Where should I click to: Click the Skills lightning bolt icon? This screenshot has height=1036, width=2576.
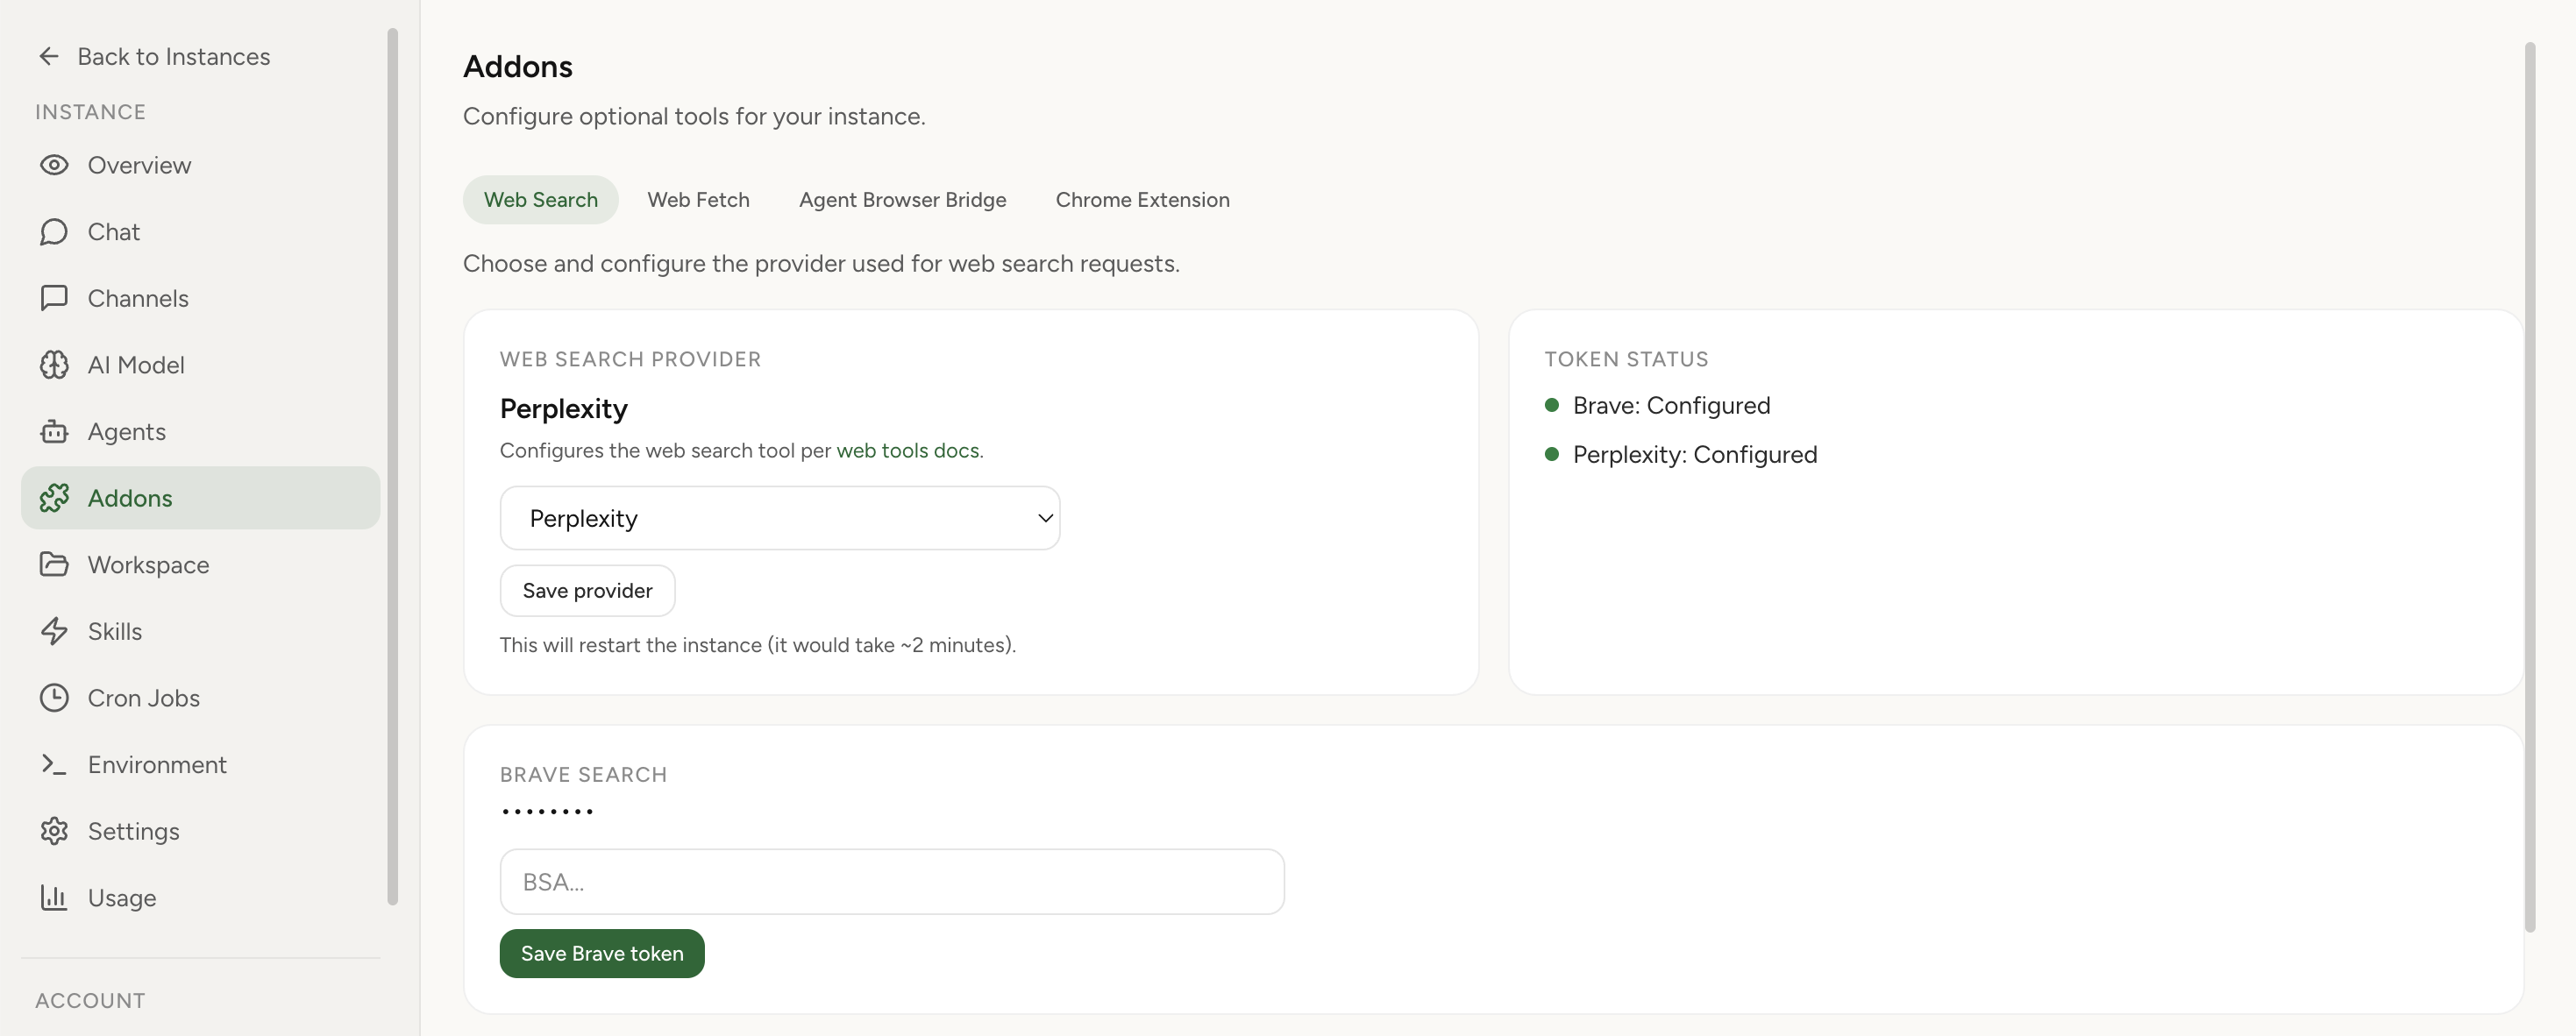point(54,631)
